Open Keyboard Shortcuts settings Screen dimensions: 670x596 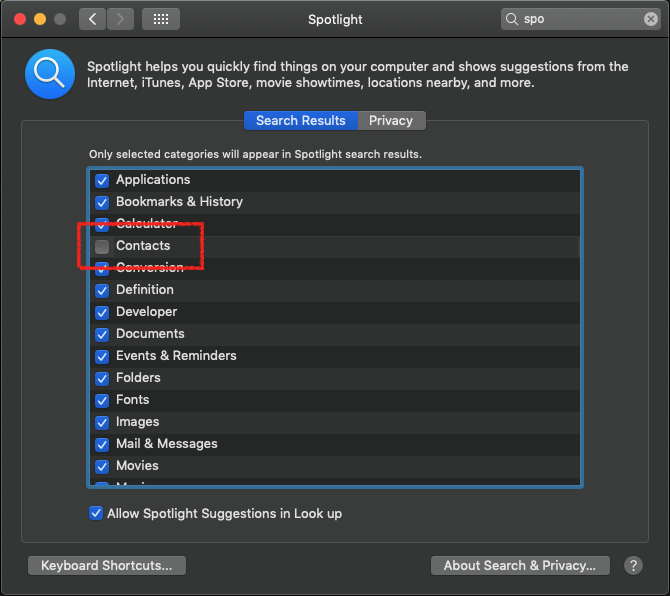pyautogui.click(x=107, y=565)
